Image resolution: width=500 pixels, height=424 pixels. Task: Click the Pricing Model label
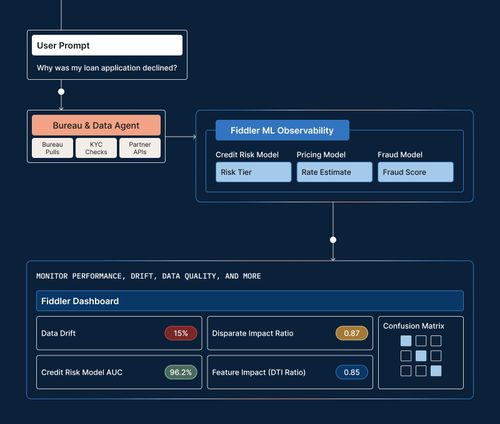click(321, 155)
